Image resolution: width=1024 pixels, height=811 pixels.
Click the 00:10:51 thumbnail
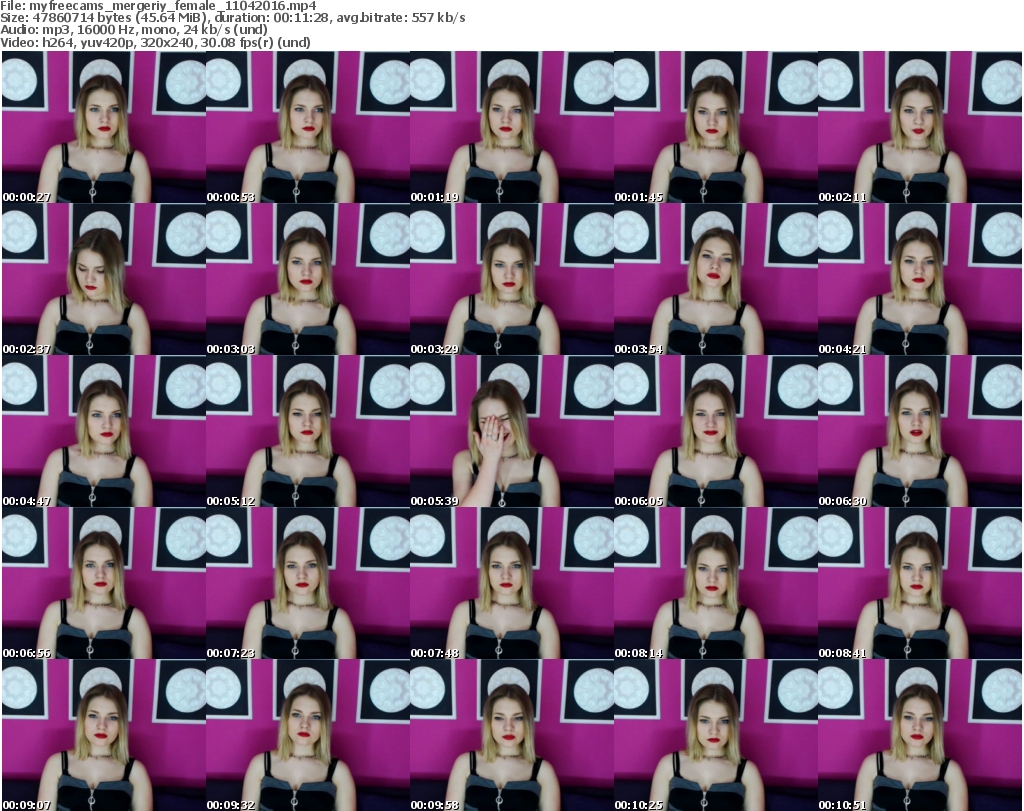(920, 735)
